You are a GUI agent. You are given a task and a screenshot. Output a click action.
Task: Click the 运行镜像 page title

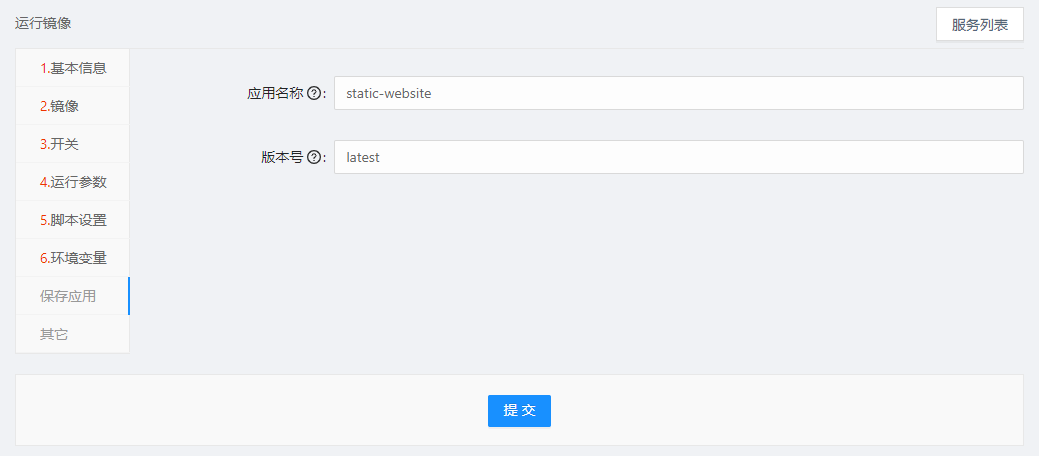(43, 22)
